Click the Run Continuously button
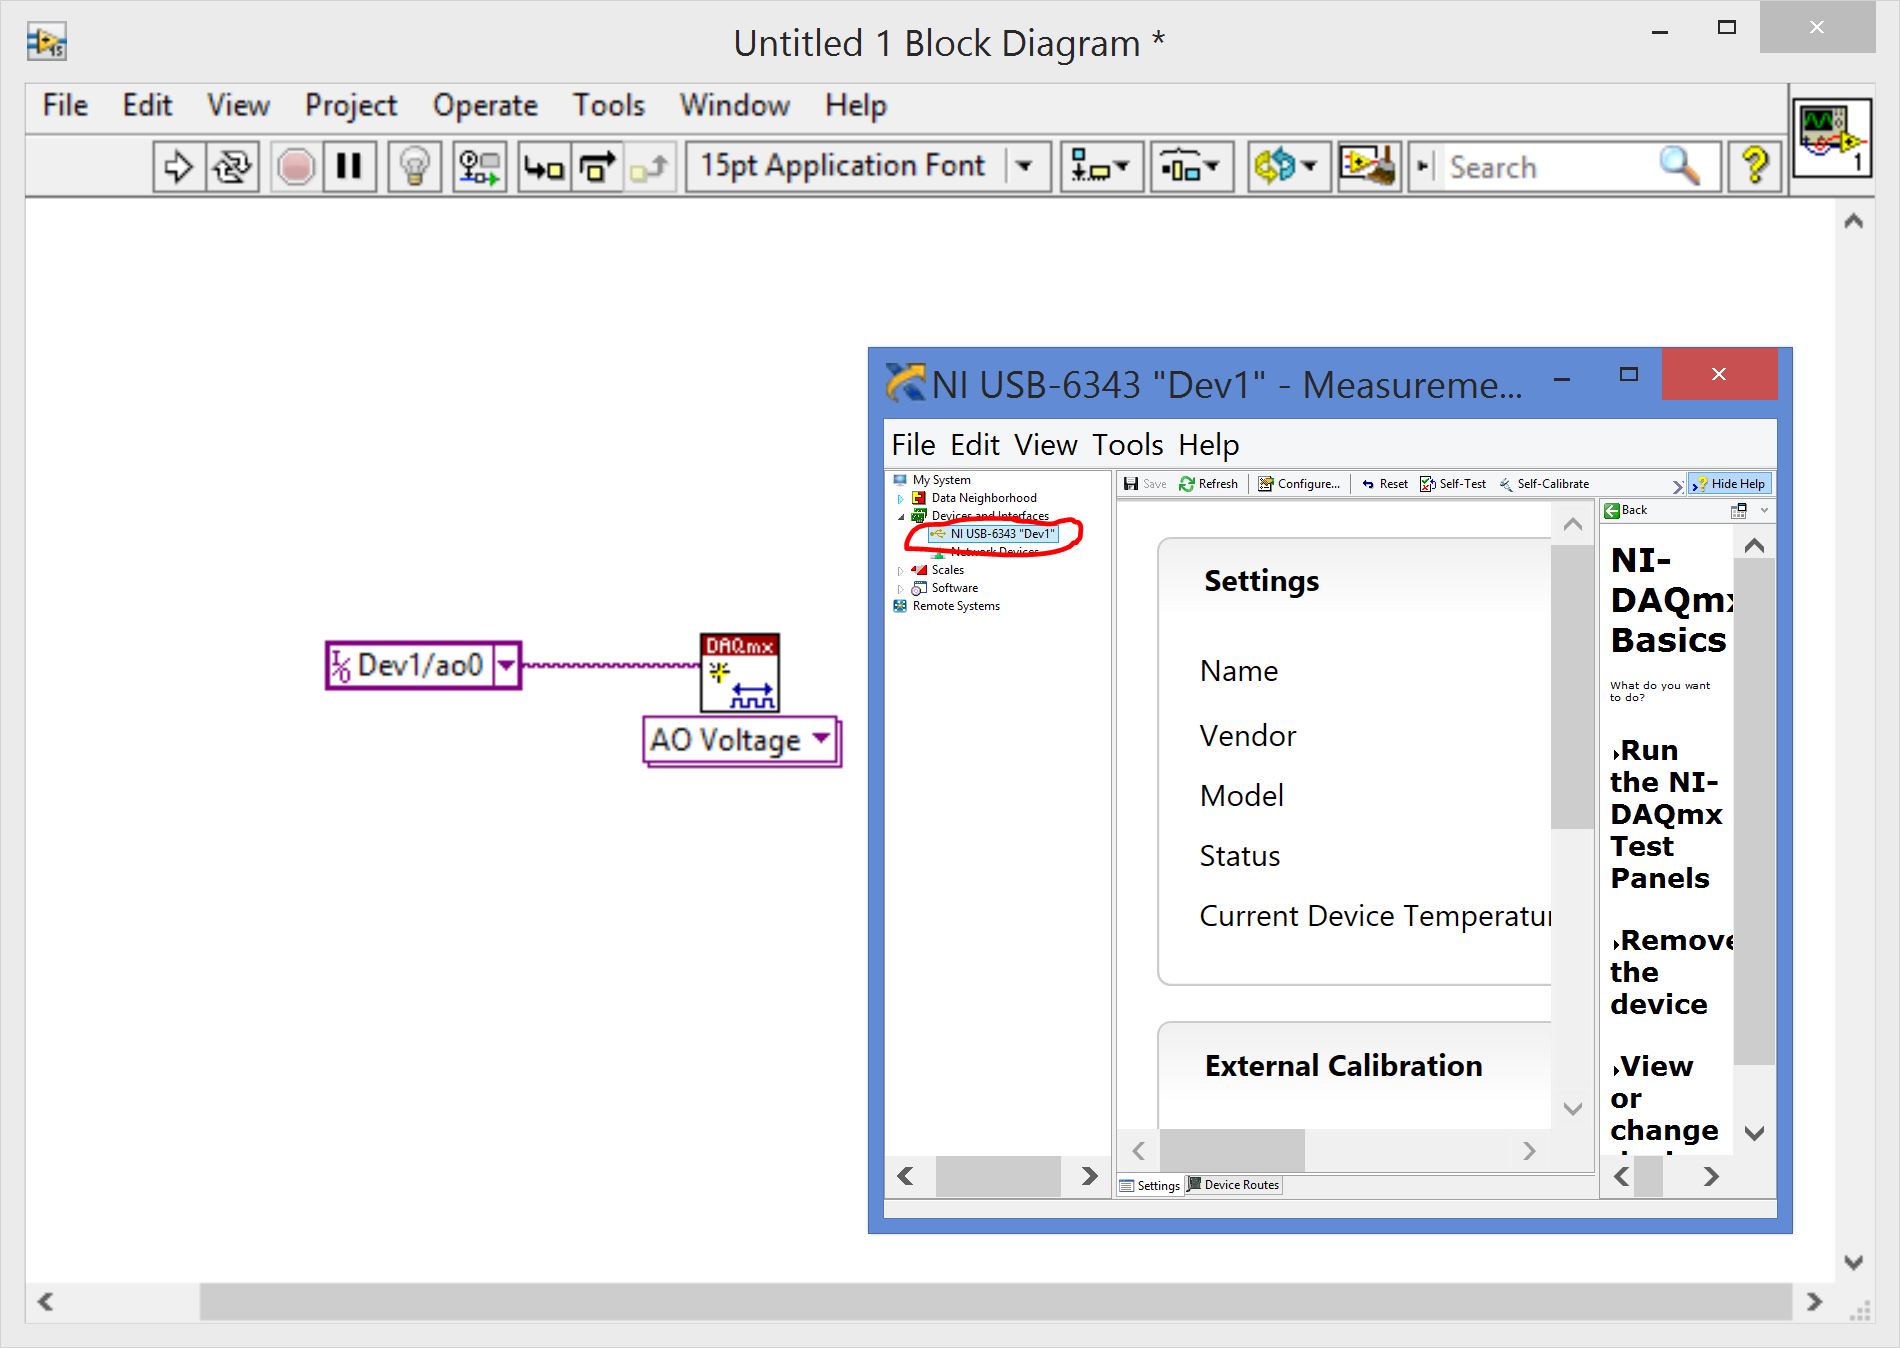This screenshot has width=1900, height=1348. coord(232,166)
